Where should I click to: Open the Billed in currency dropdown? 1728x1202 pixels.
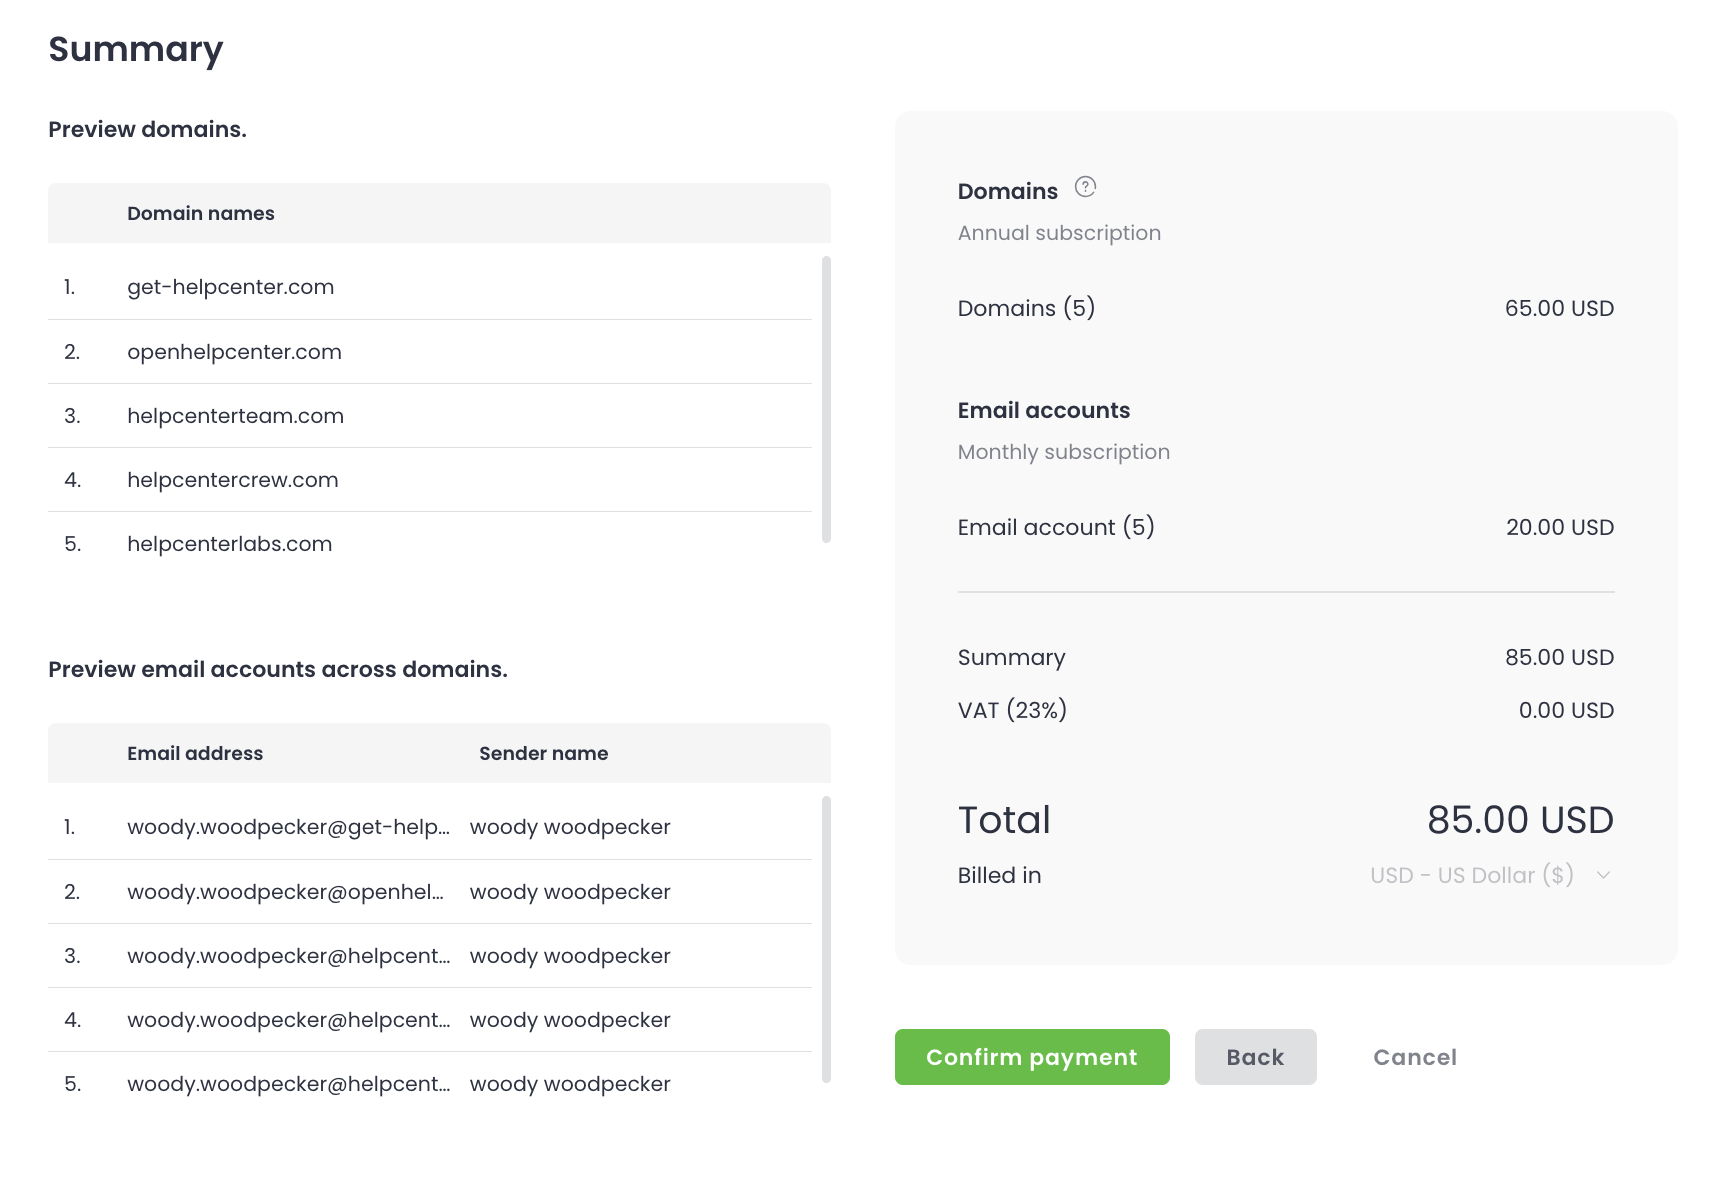[1471, 875]
